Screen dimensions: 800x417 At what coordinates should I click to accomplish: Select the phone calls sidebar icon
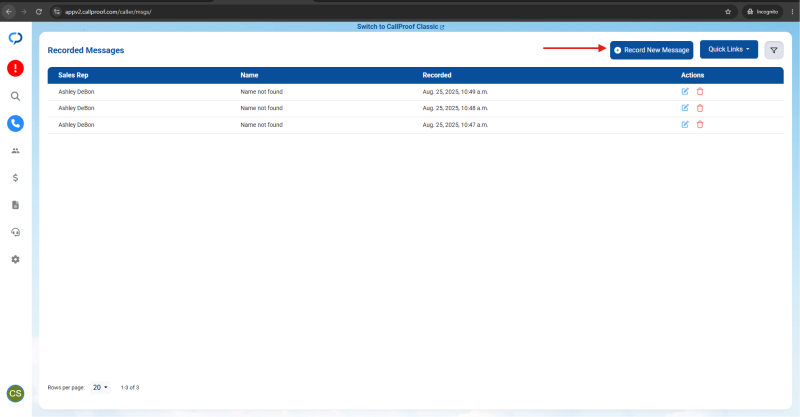(x=15, y=123)
